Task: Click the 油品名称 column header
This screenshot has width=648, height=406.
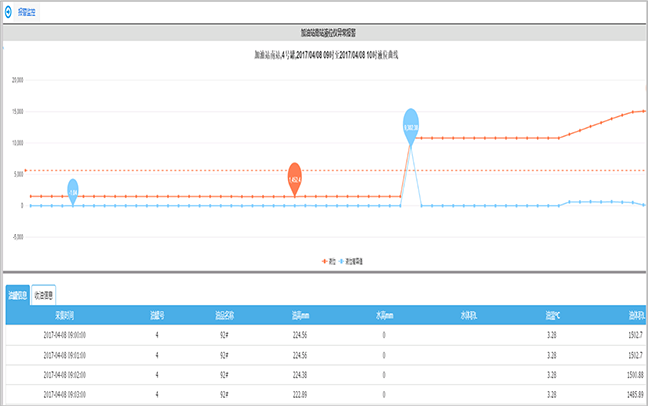Action: pyautogui.click(x=226, y=315)
